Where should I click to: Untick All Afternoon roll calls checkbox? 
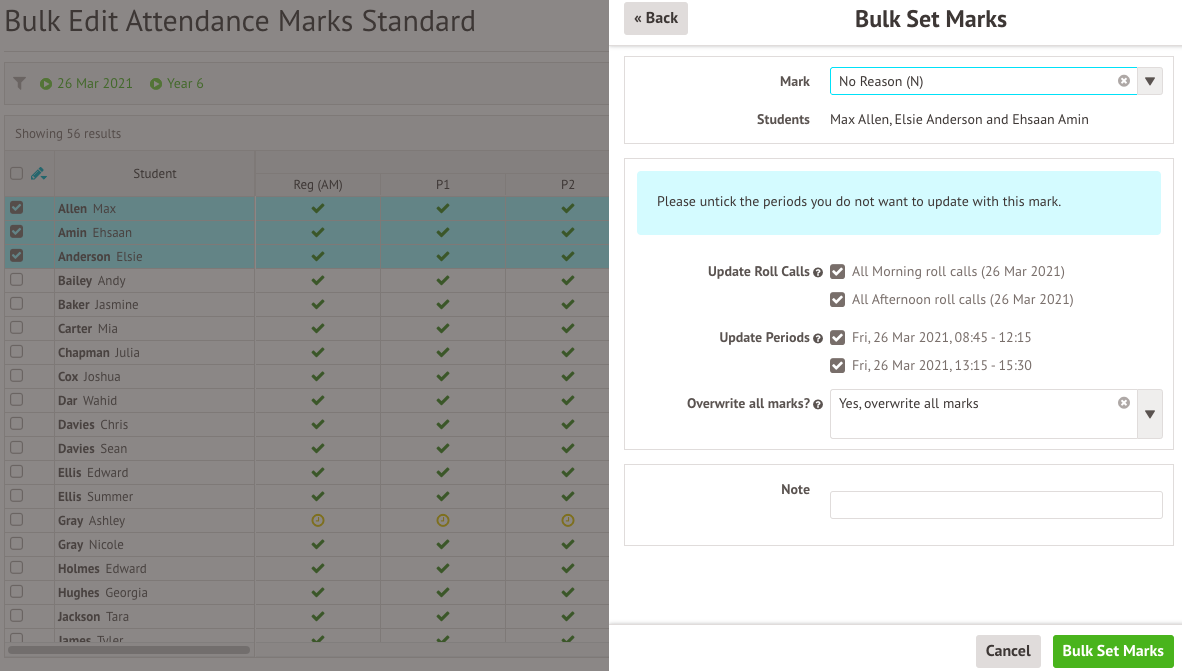(x=838, y=299)
